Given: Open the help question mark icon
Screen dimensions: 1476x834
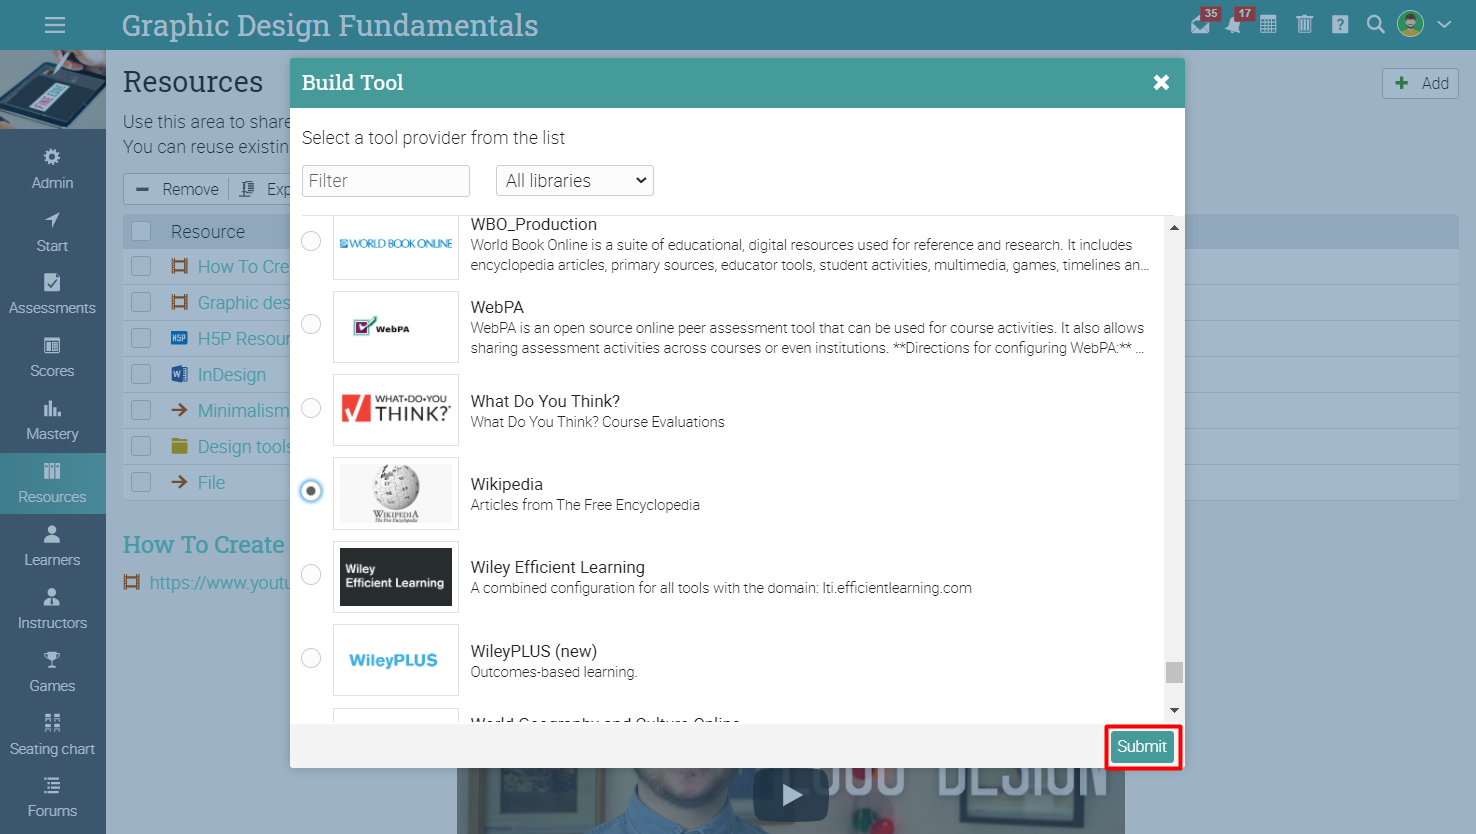Looking at the screenshot, I should [x=1340, y=25].
